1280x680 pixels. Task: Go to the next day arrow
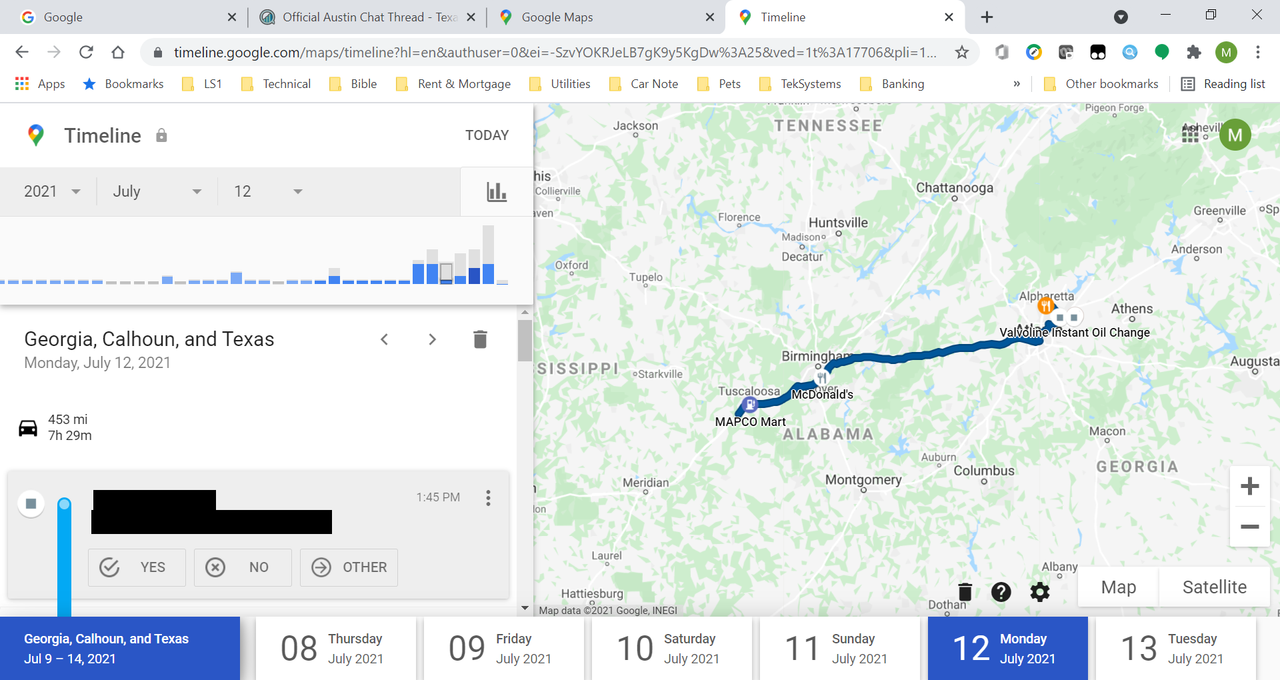click(x=432, y=339)
